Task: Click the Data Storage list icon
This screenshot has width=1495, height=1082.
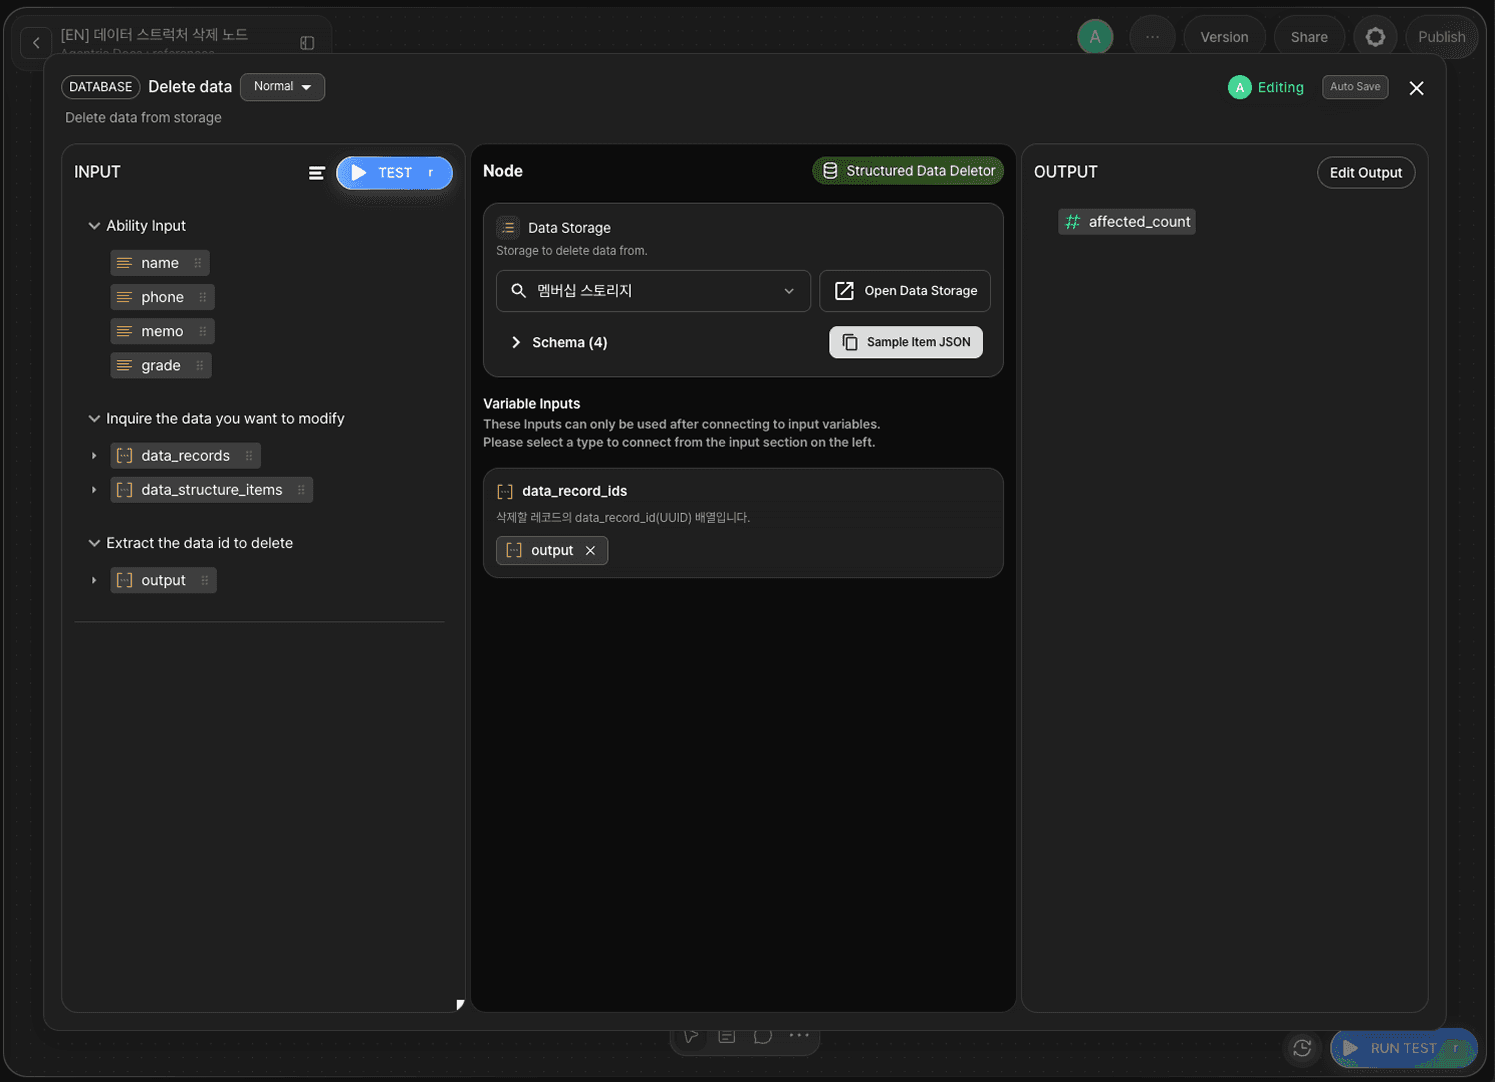Action: click(x=508, y=228)
